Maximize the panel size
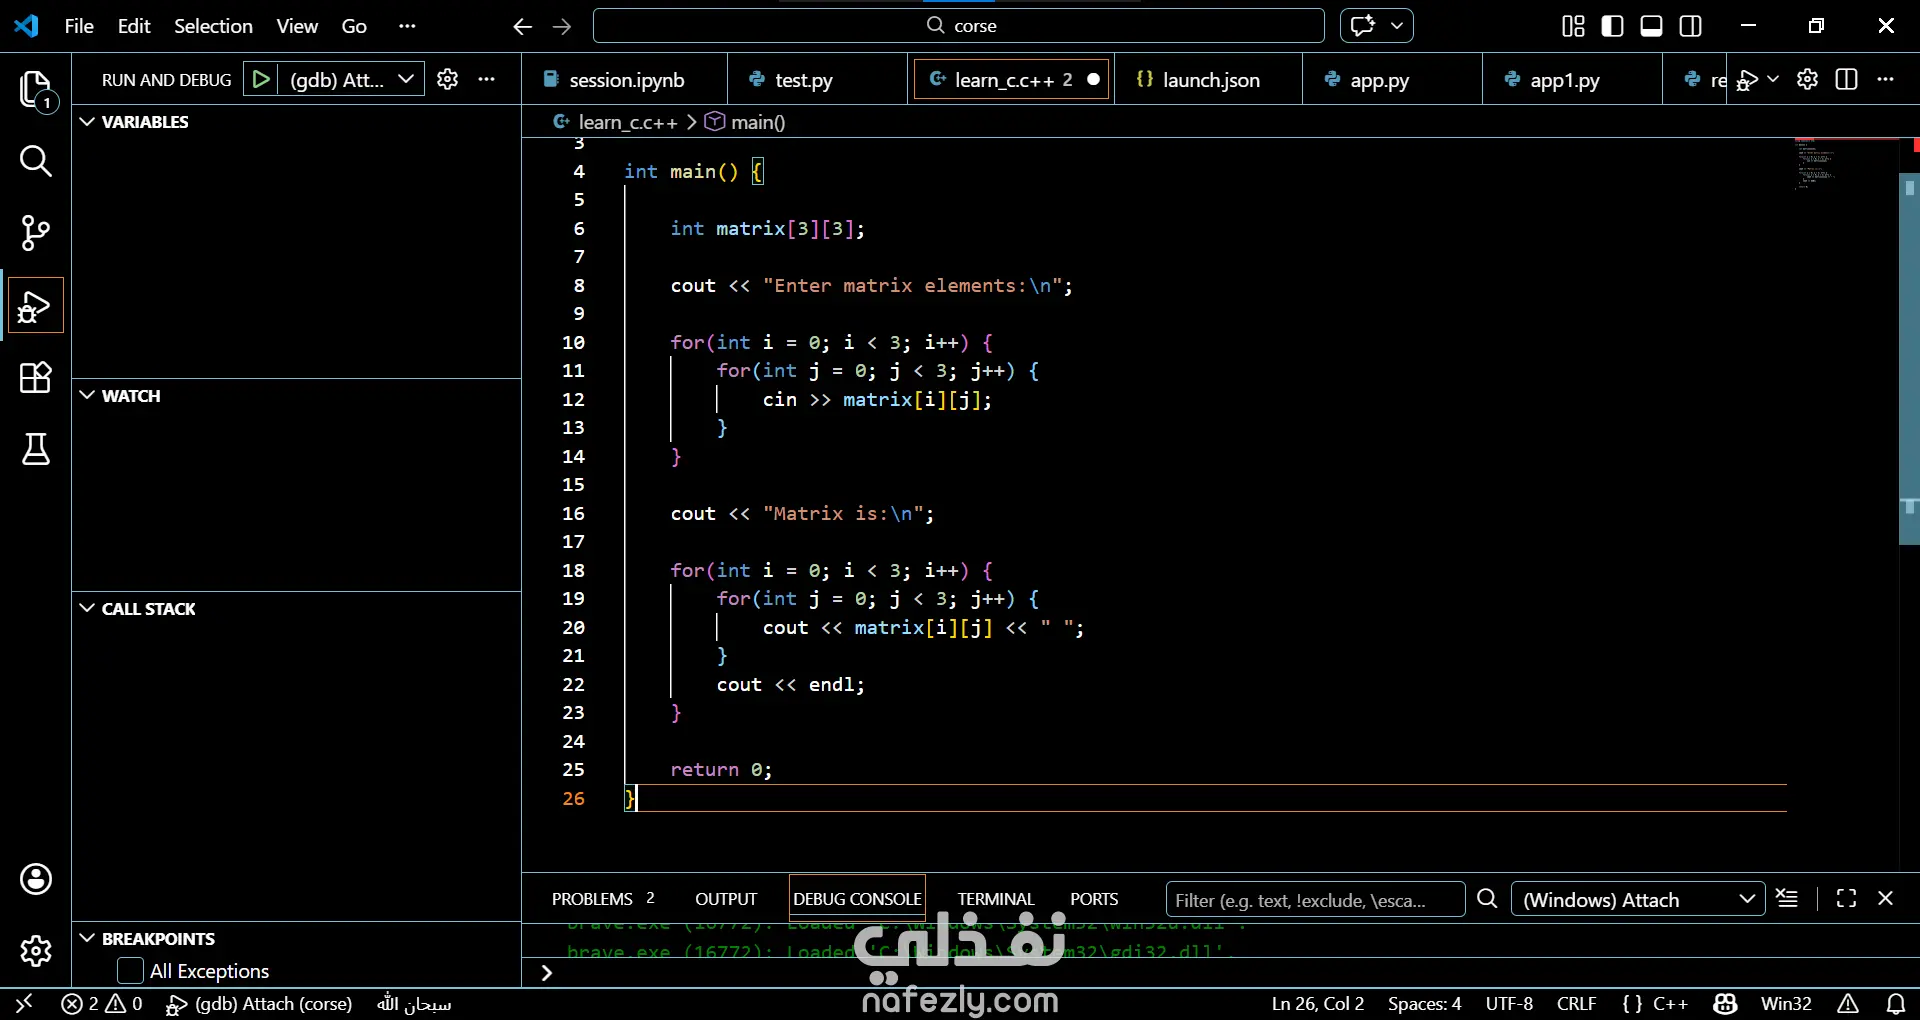The height and width of the screenshot is (1020, 1920). pyautogui.click(x=1847, y=899)
